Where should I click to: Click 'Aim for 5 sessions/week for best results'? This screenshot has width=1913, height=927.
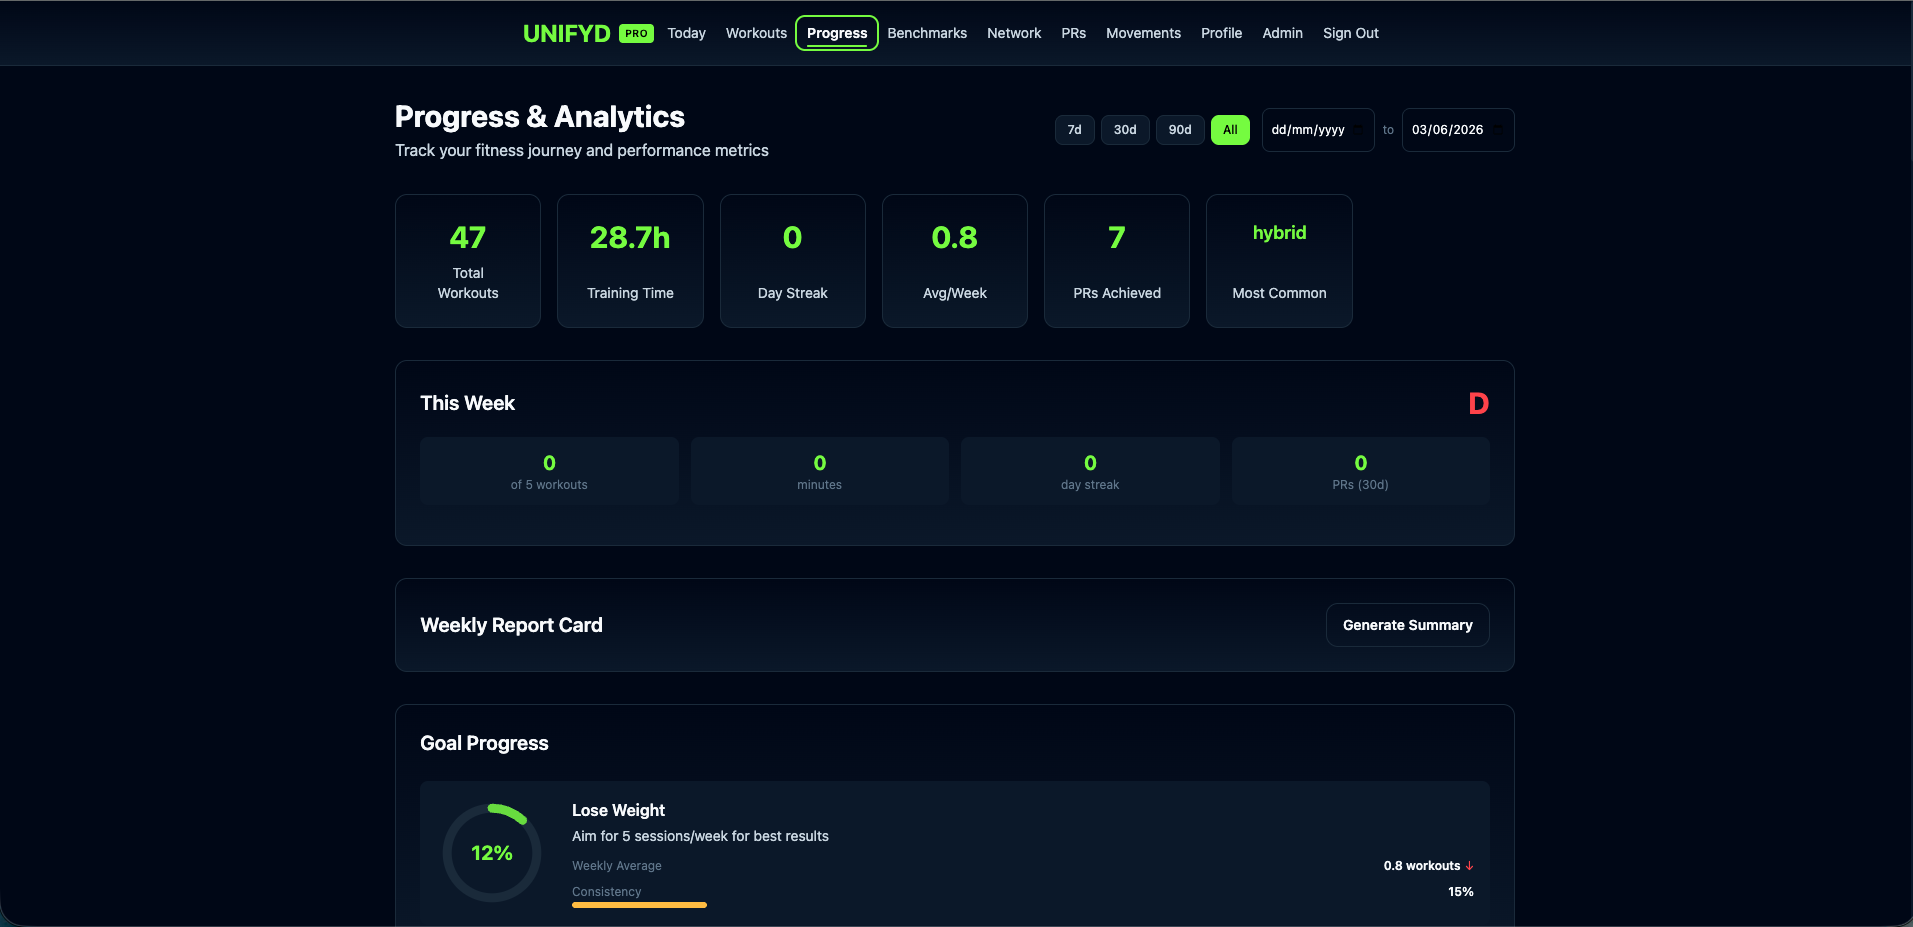pyautogui.click(x=700, y=836)
